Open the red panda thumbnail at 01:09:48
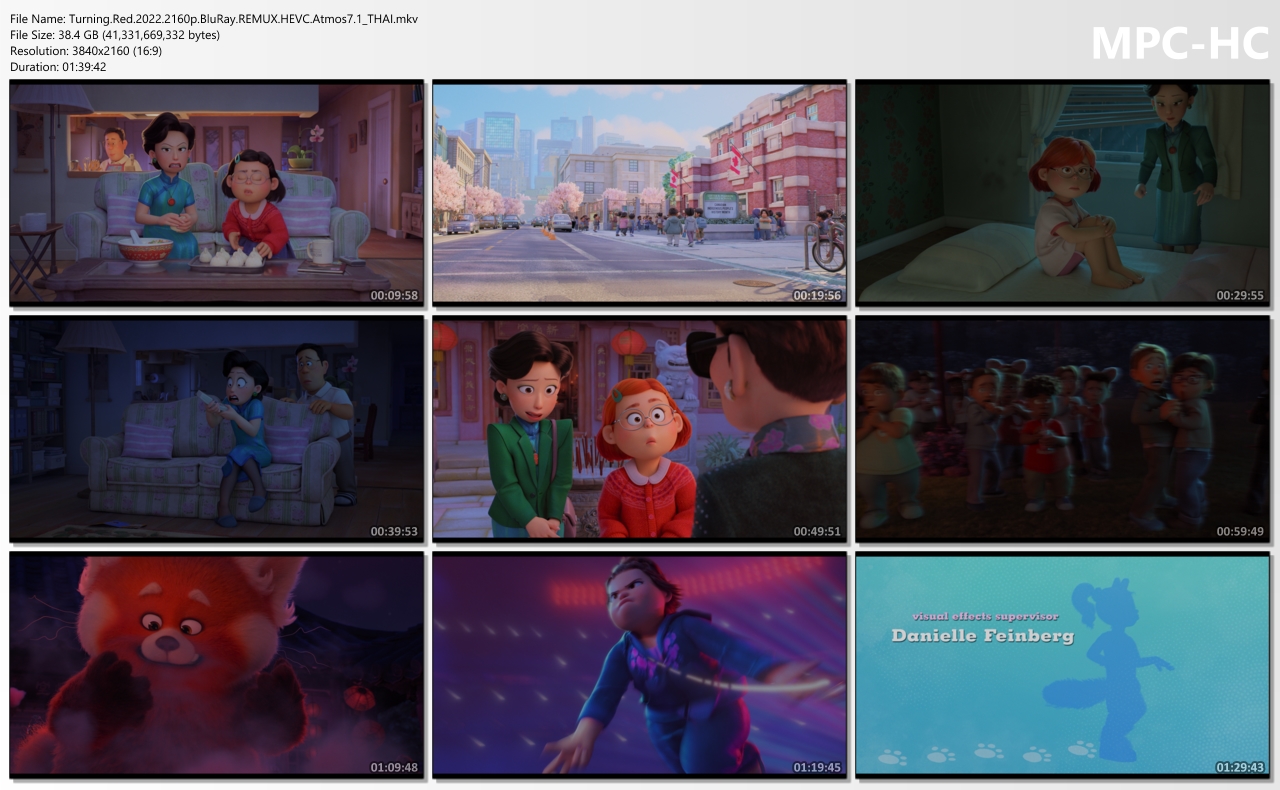1280x790 pixels. pyautogui.click(x=216, y=665)
